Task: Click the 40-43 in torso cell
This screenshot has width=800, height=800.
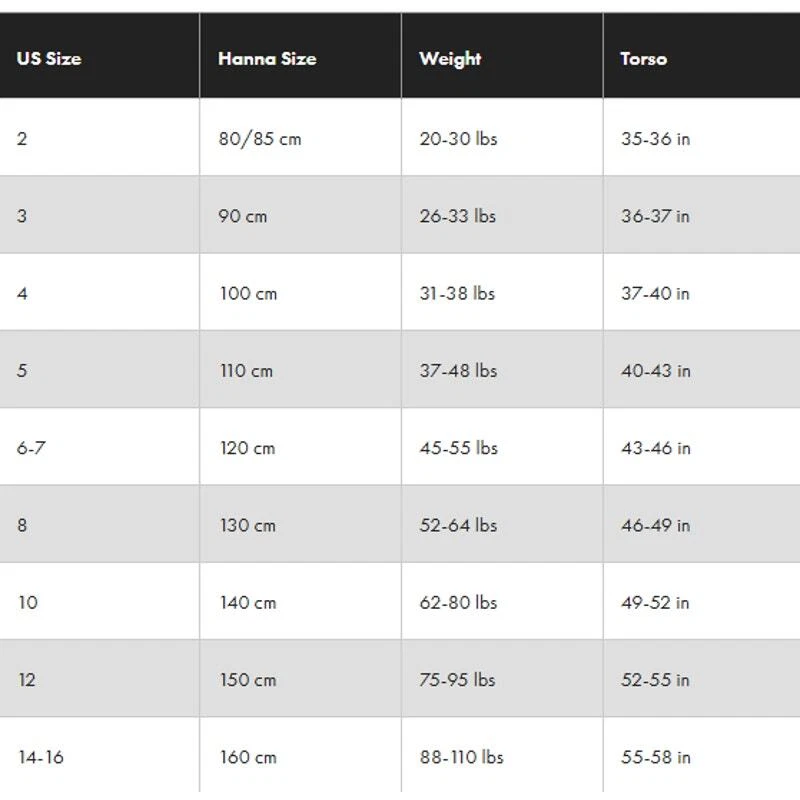Action: tap(655, 371)
